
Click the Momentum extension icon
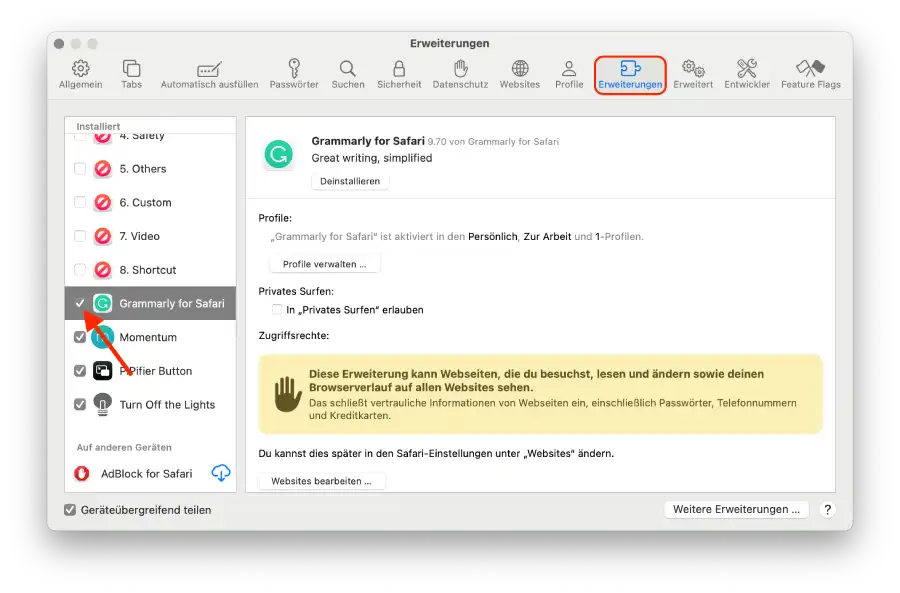pos(103,337)
